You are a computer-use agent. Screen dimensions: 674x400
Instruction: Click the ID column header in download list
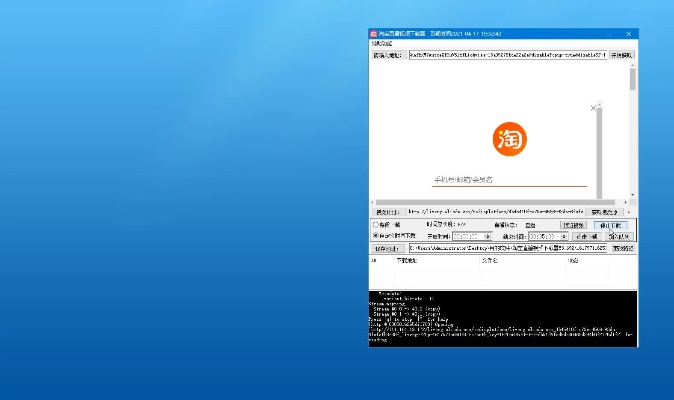pos(382,261)
